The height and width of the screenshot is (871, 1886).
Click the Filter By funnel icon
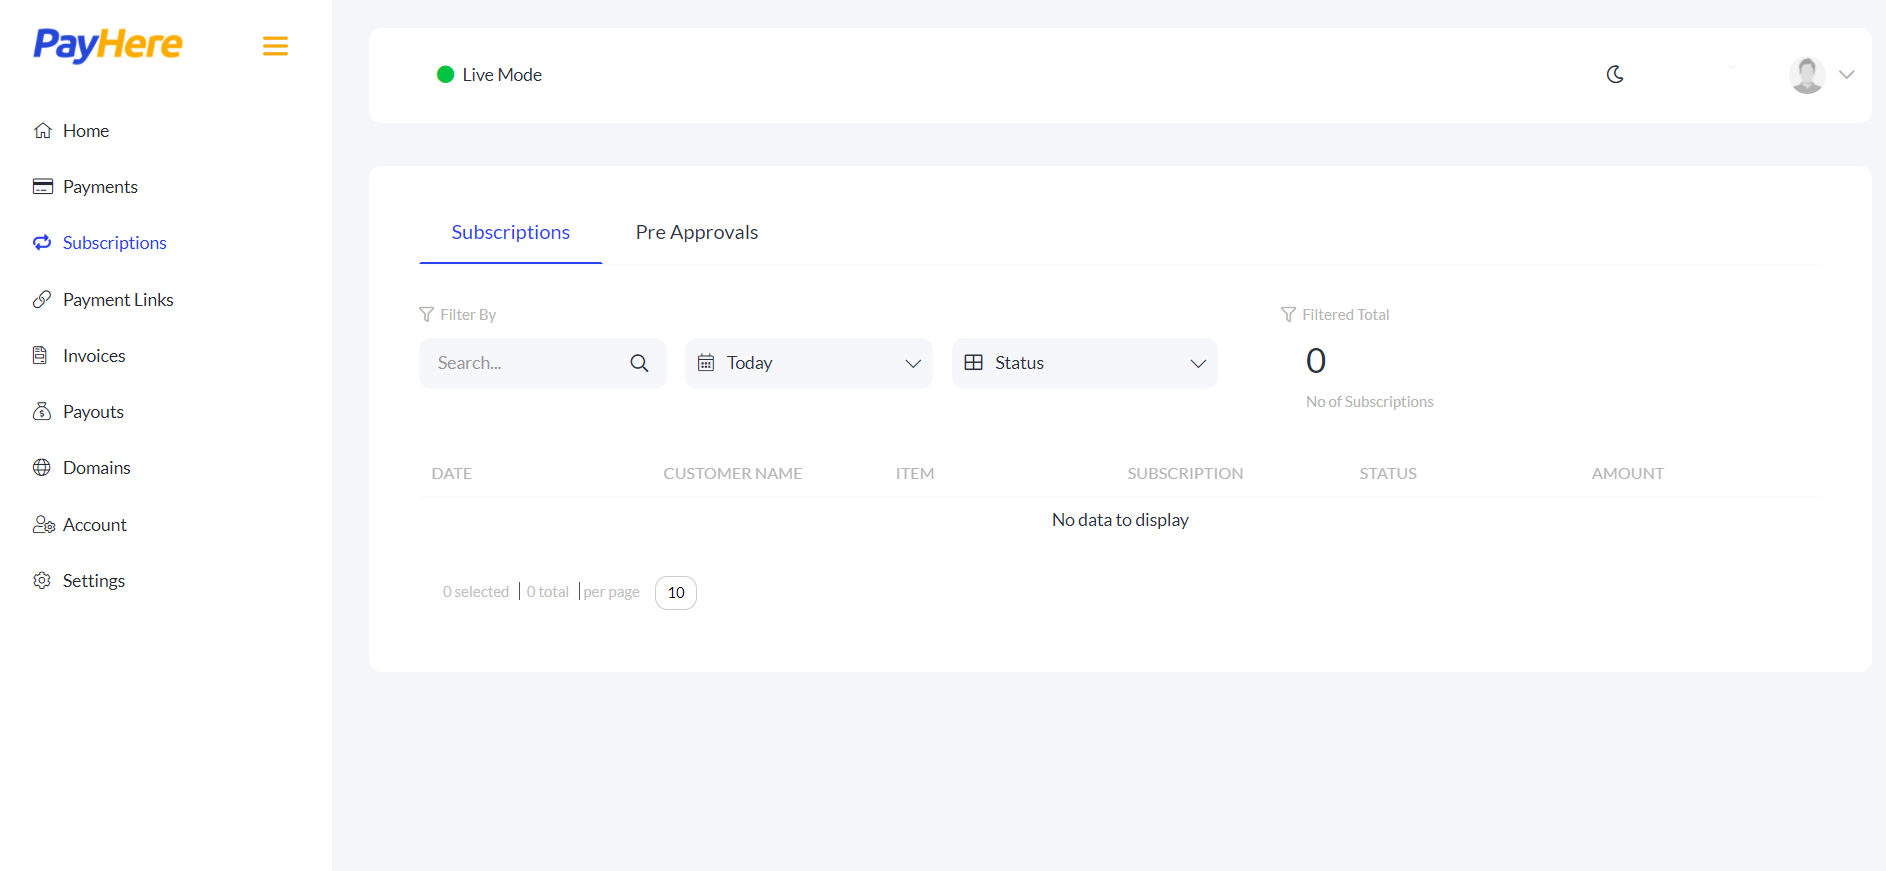(x=426, y=315)
